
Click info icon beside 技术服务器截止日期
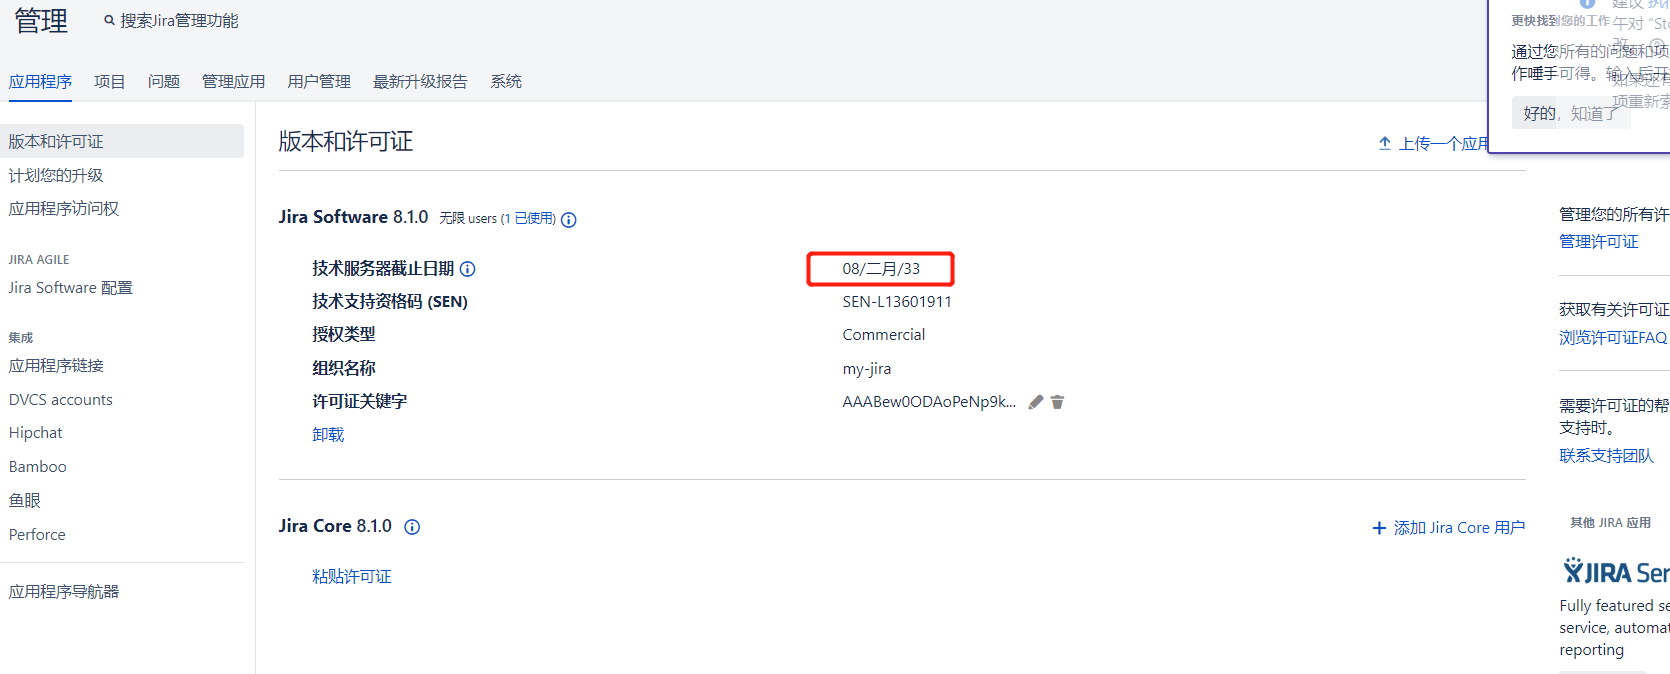coord(467,269)
